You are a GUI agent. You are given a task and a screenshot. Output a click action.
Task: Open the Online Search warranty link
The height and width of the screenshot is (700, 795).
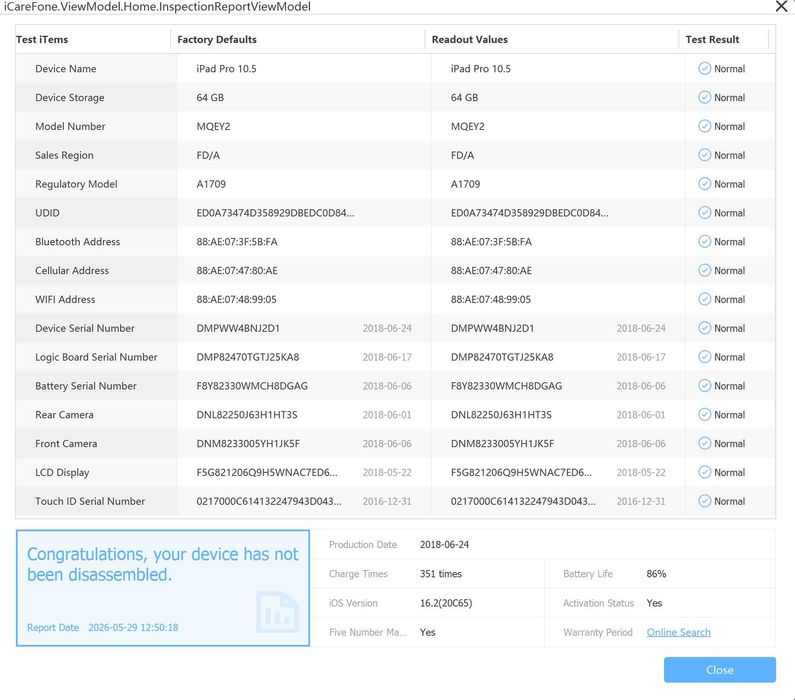(678, 632)
